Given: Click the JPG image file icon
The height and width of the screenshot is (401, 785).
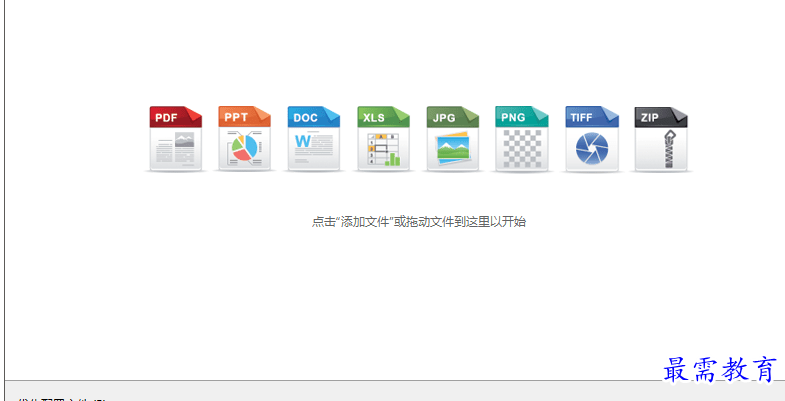Looking at the screenshot, I should click(x=453, y=138).
